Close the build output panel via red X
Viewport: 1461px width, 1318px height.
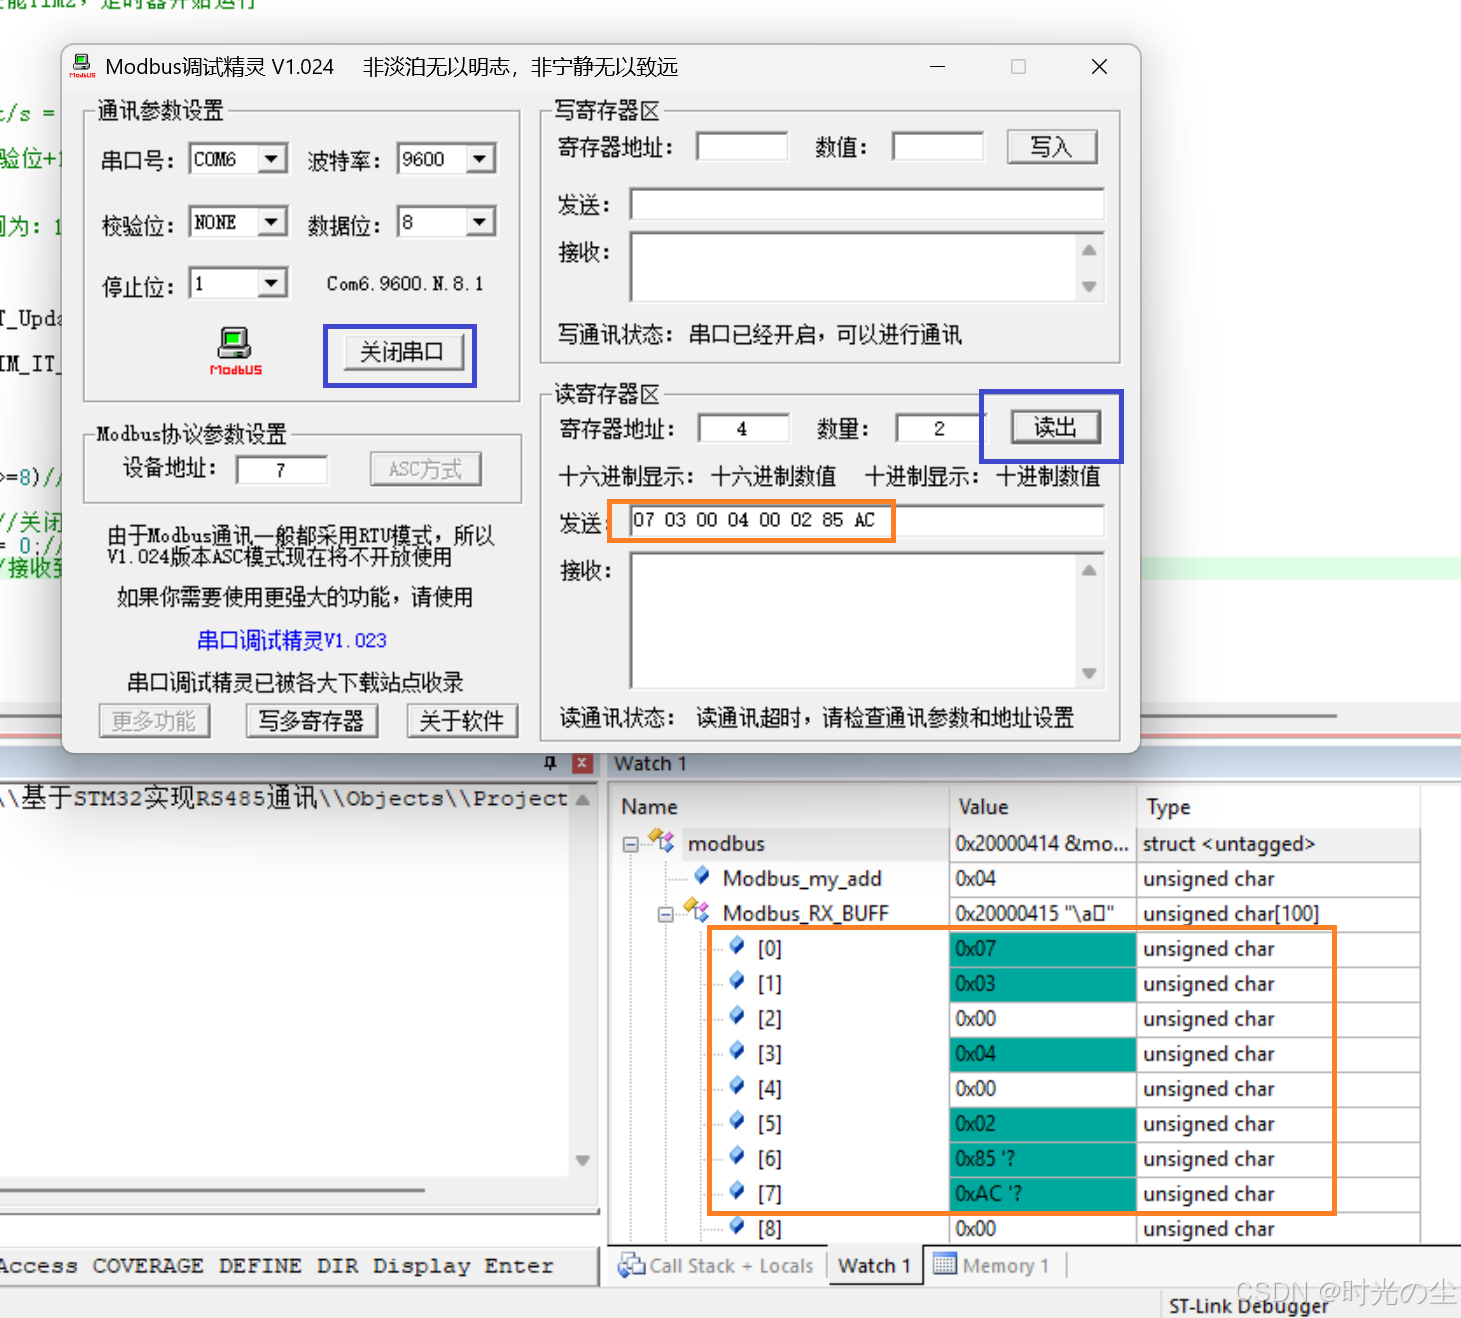coord(582,763)
